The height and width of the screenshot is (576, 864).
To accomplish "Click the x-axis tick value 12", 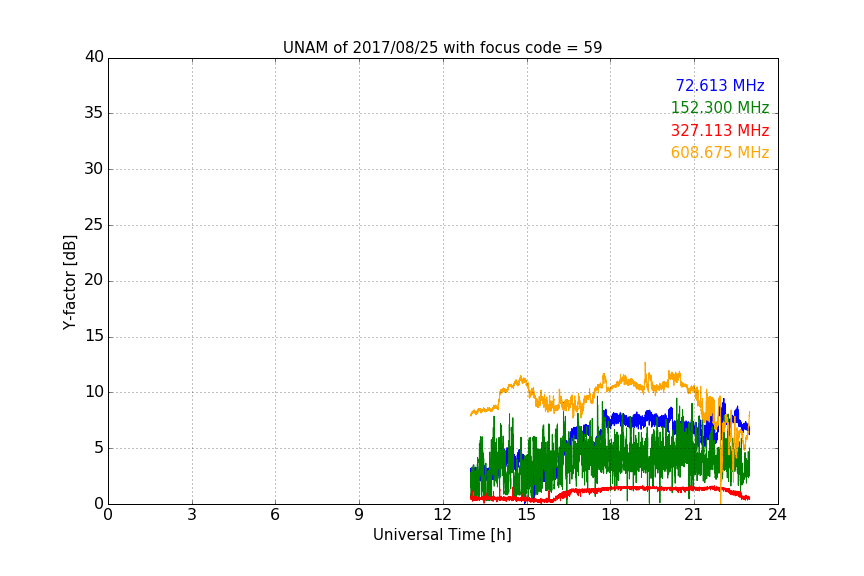I will [443, 515].
